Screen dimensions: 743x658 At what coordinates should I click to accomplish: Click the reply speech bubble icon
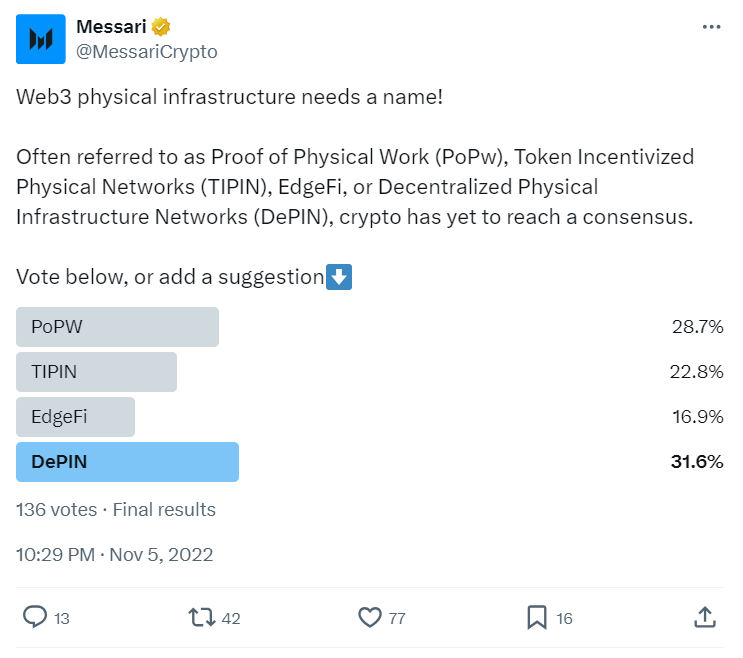click(35, 617)
